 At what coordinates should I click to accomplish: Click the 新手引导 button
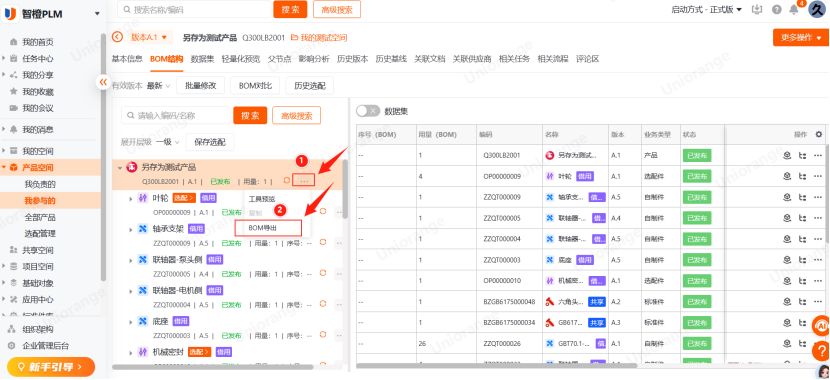tap(51, 367)
